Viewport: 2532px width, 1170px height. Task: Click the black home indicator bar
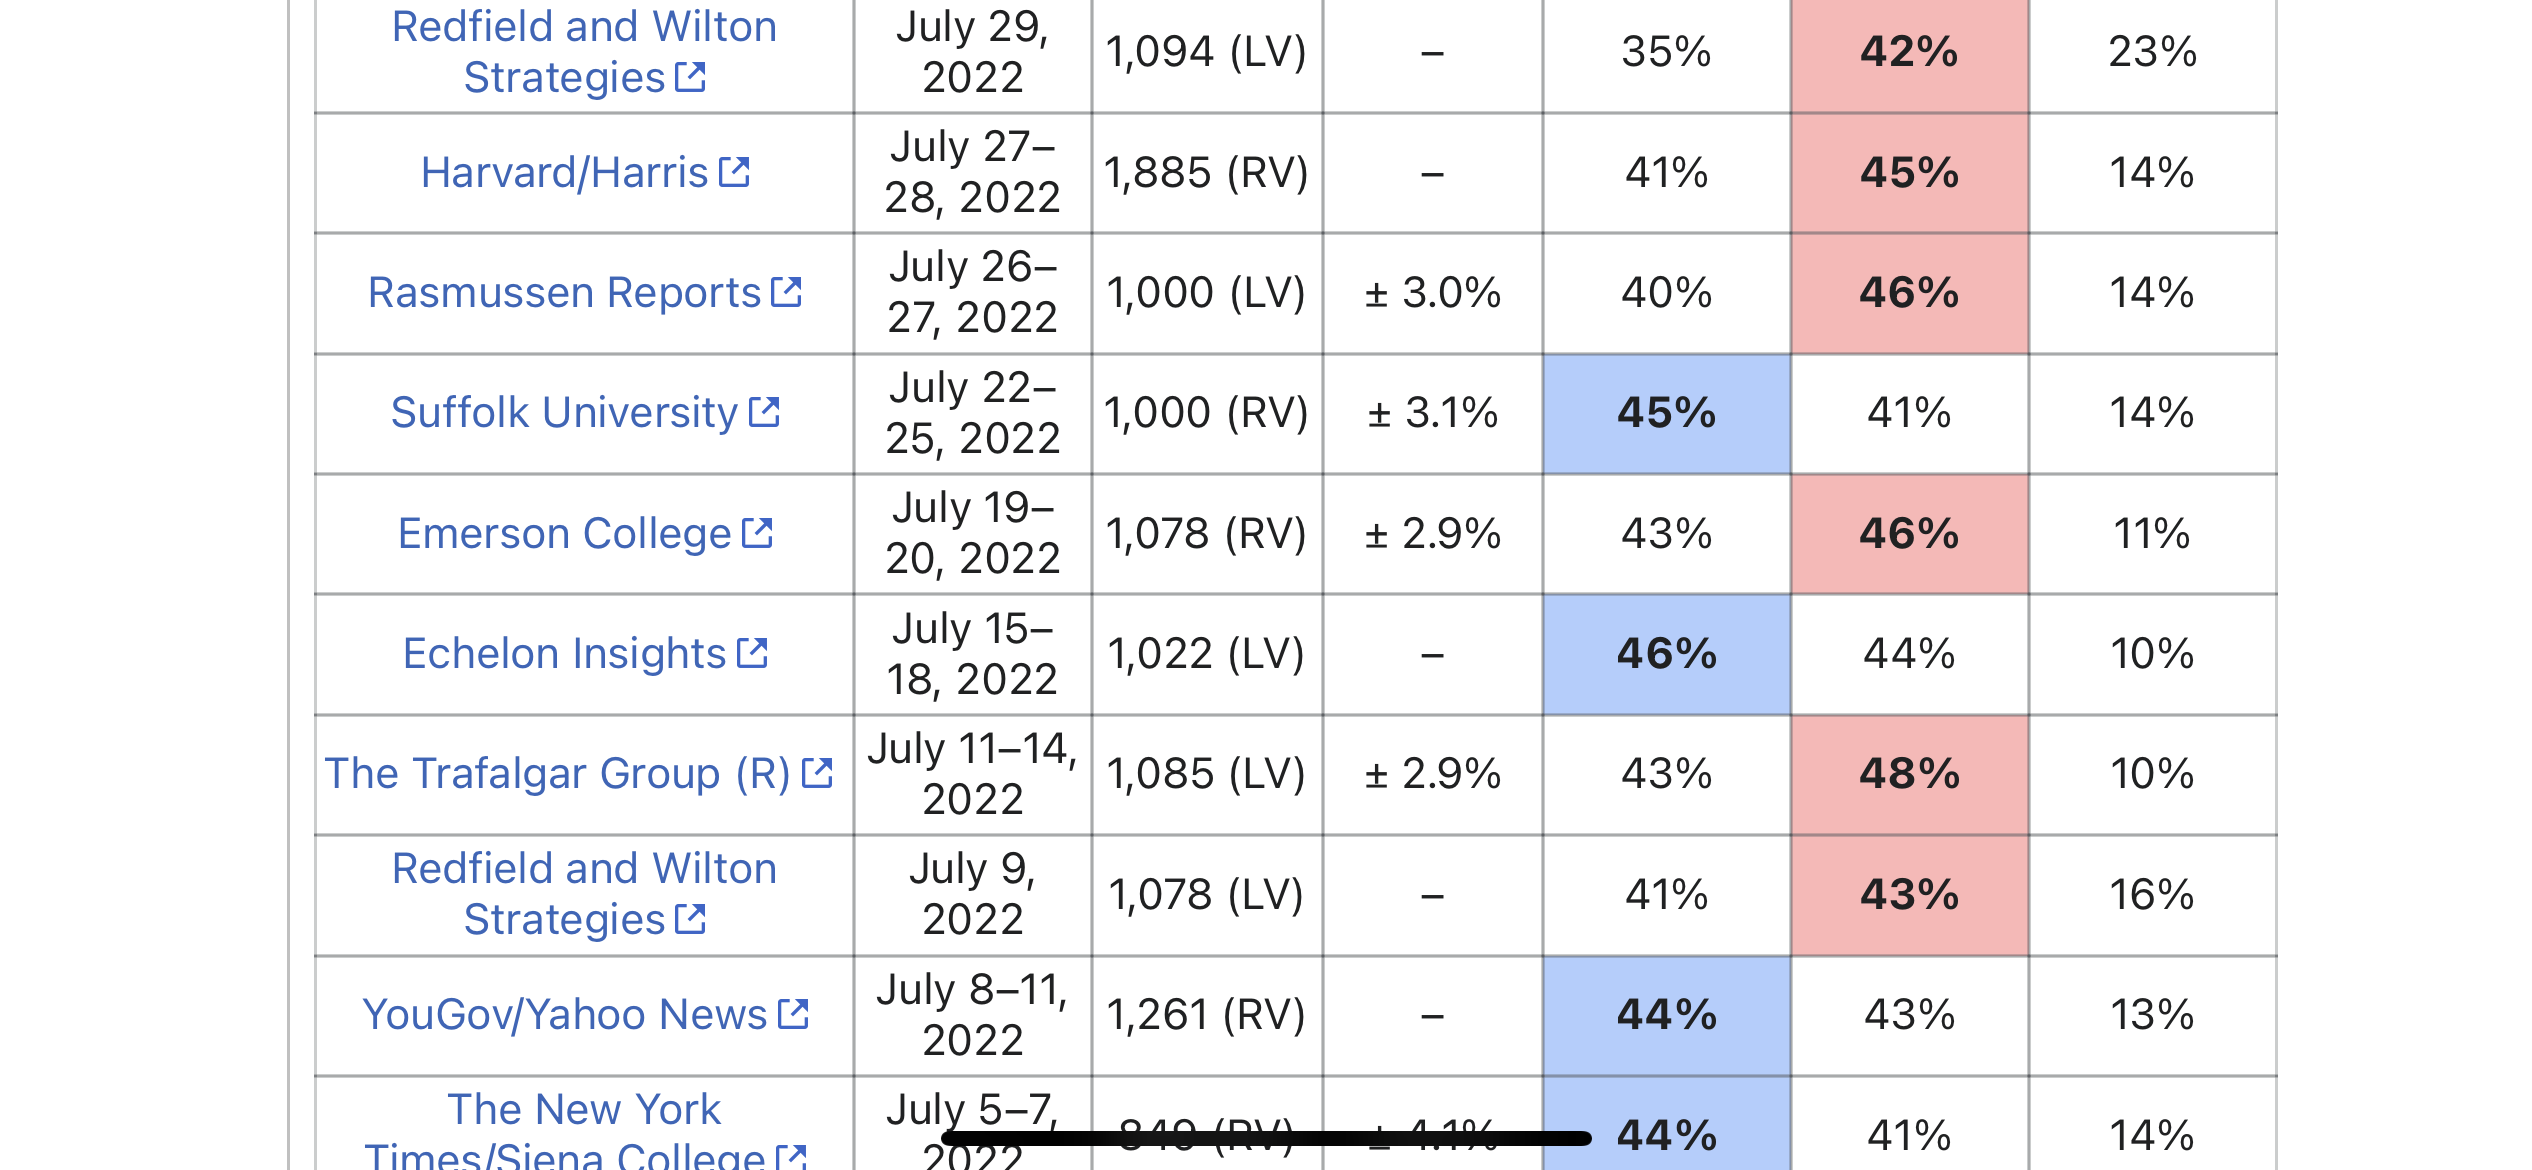(1266, 1138)
